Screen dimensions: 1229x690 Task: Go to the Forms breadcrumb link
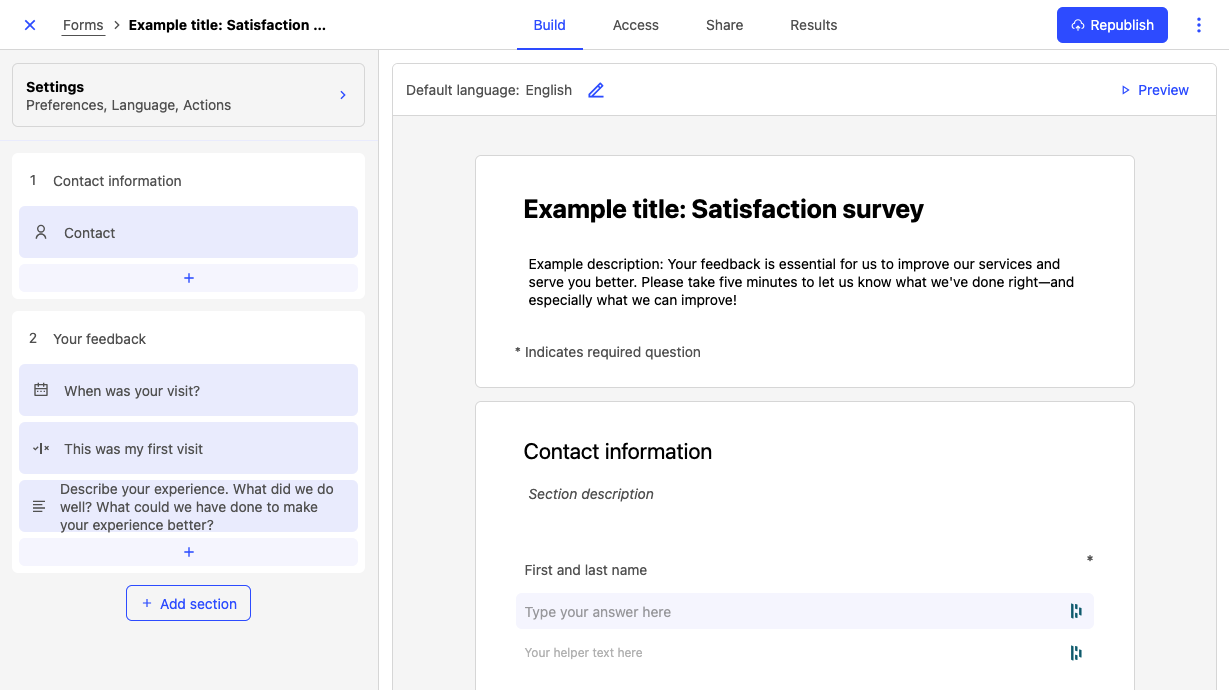pos(83,25)
